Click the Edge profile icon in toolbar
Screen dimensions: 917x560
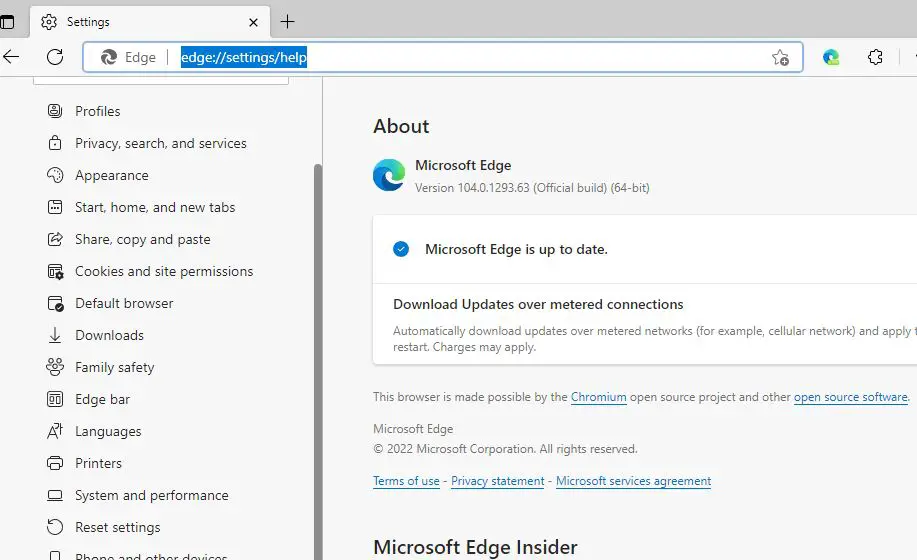[x=831, y=57]
